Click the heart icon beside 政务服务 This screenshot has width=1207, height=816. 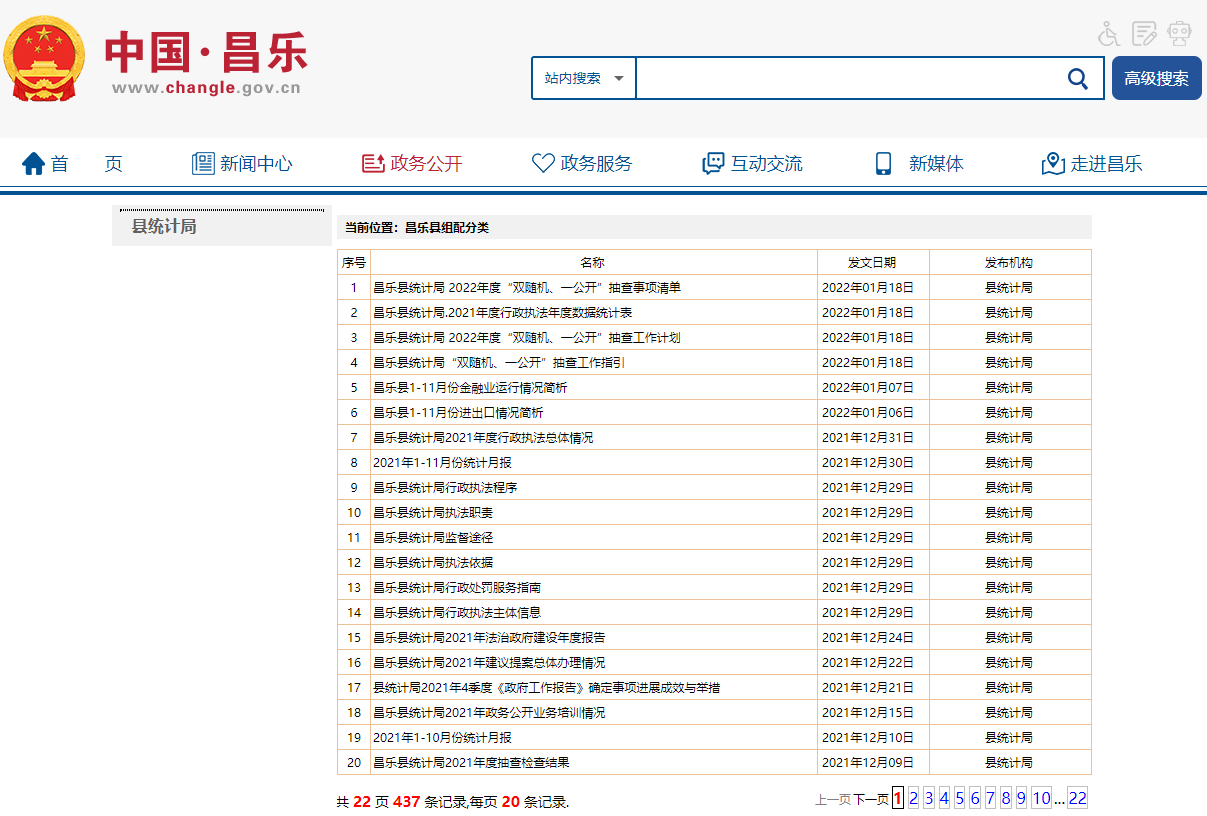click(x=543, y=163)
